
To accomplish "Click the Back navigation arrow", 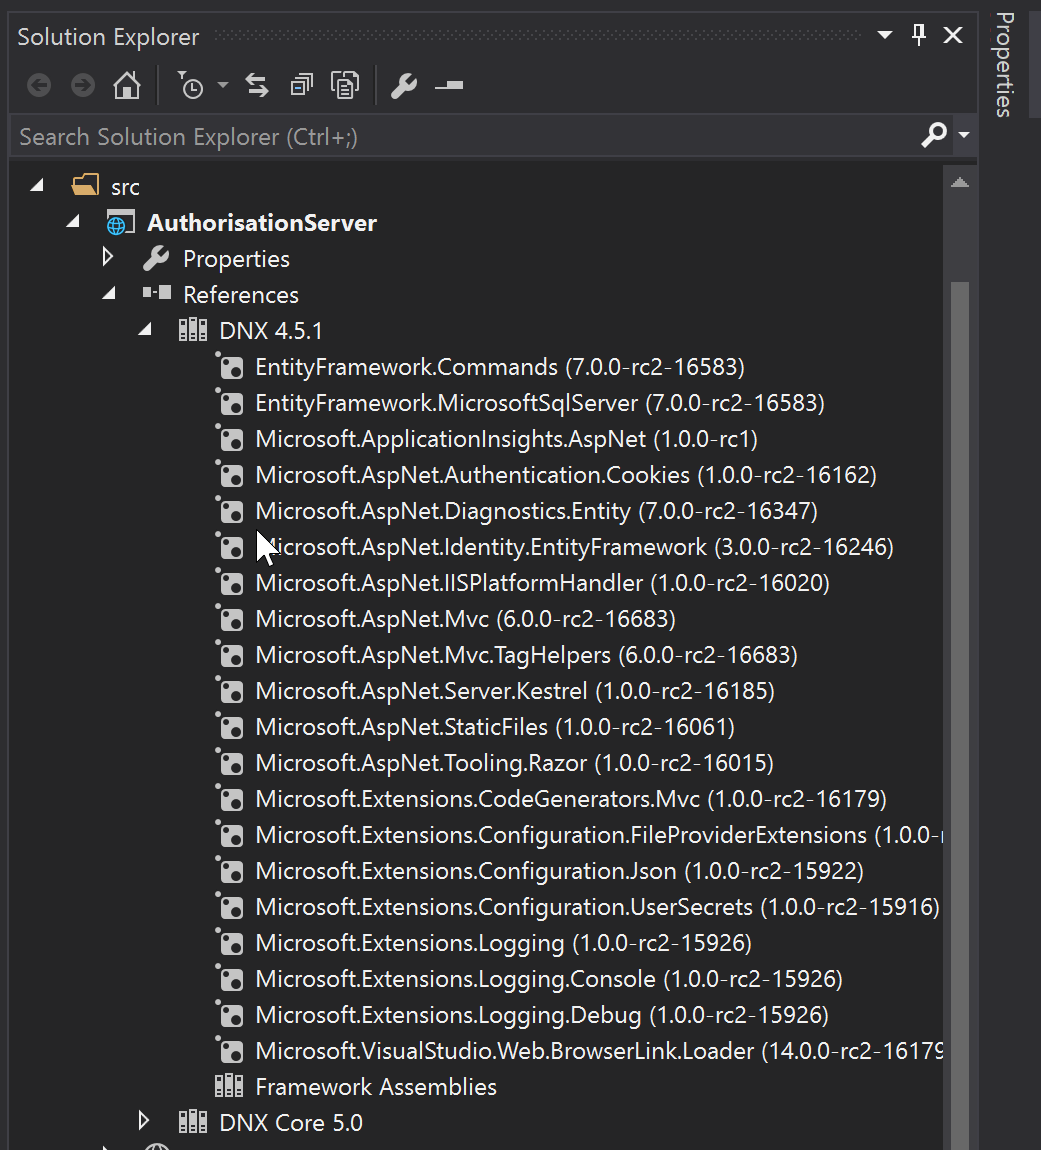I will [x=39, y=86].
